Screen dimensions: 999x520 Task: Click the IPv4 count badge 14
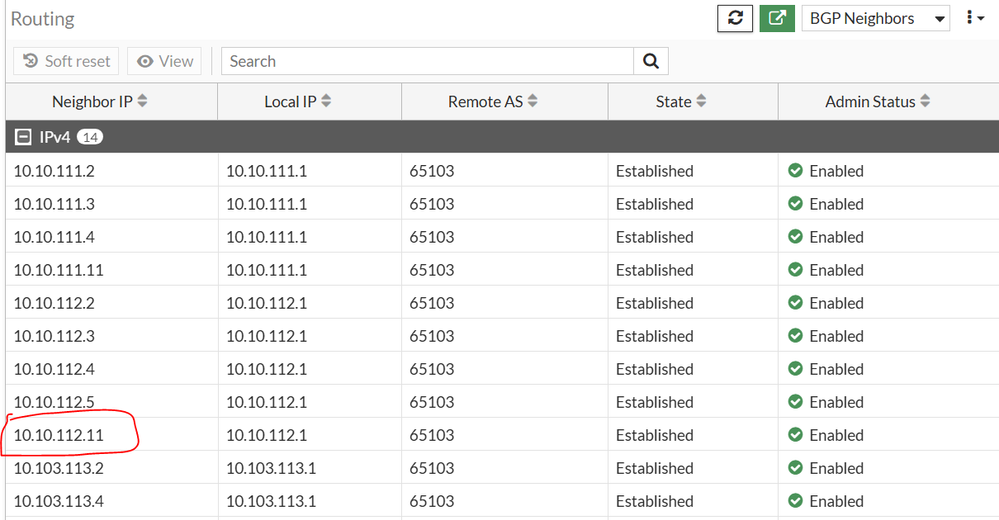point(90,136)
